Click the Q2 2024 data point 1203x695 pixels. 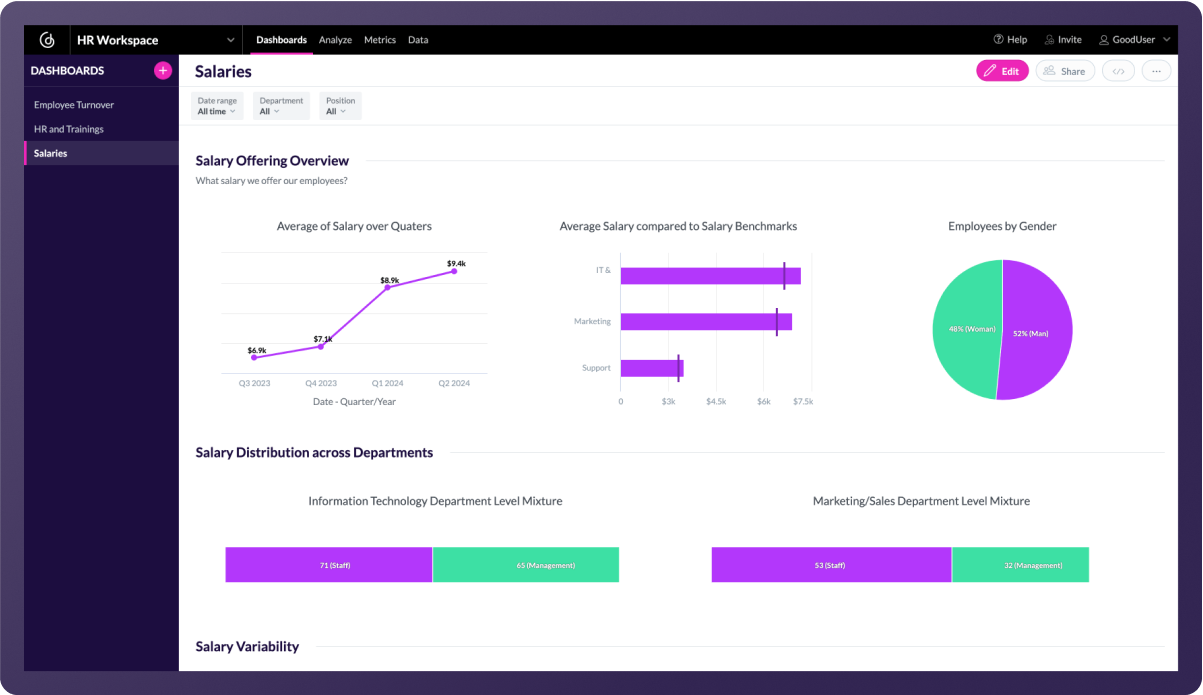tap(454, 271)
